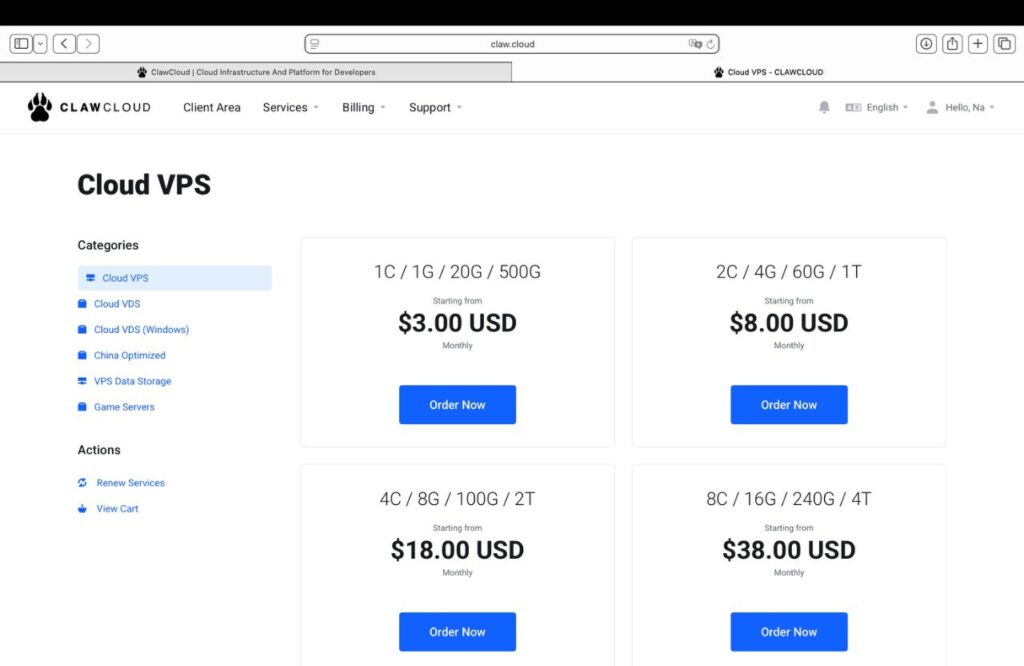Expand the Billing dropdown menu
Screen dimensions: 1024x666
363,107
